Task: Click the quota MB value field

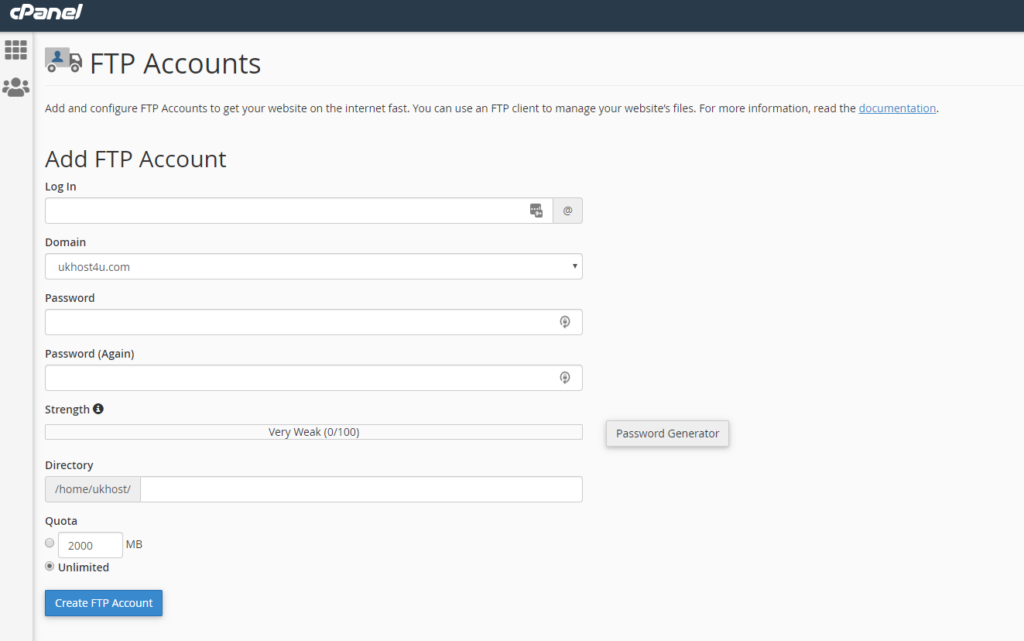Action: coord(90,545)
